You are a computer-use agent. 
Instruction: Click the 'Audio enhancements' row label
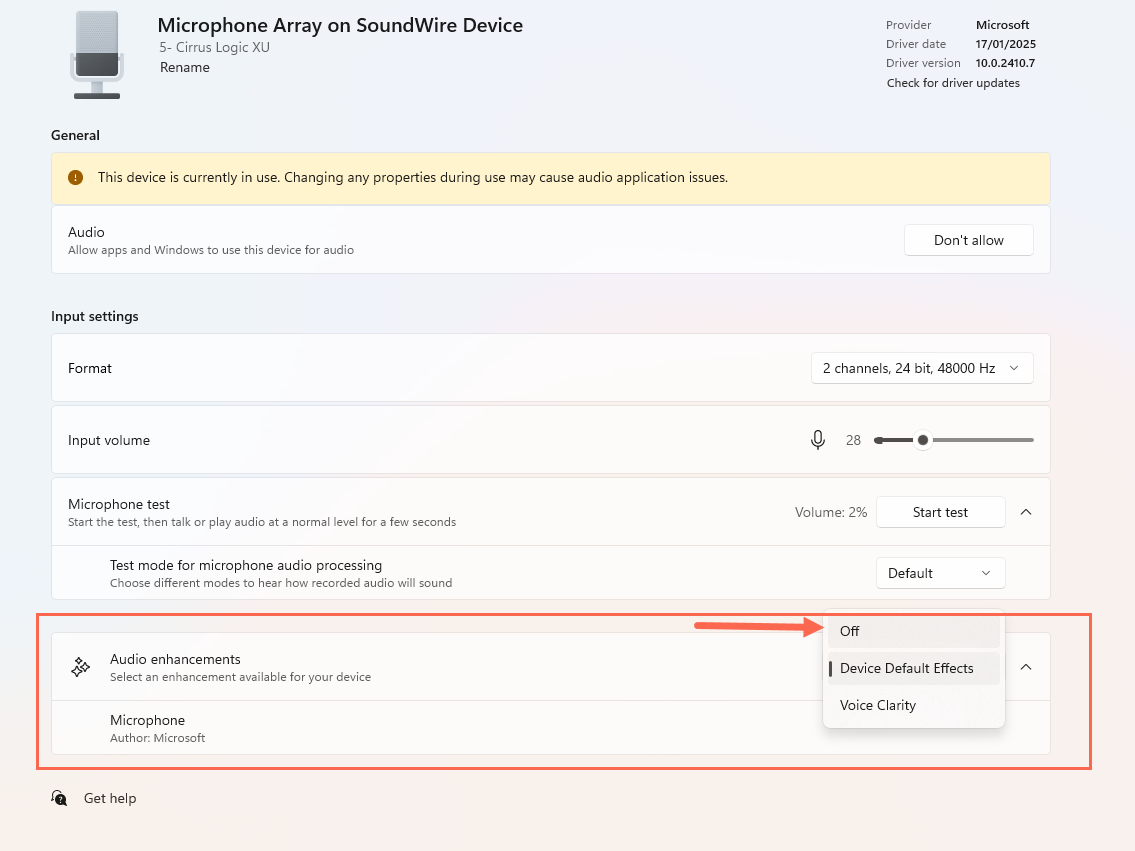pos(175,659)
